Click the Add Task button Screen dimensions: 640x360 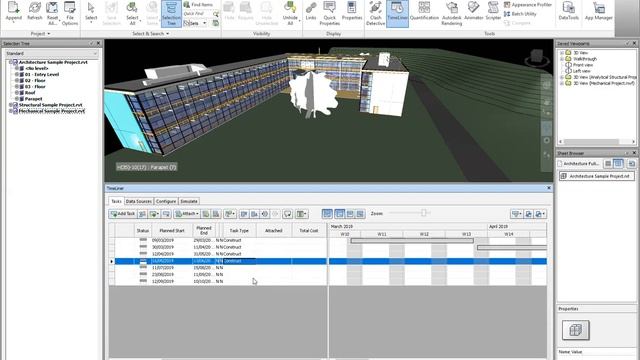point(123,214)
